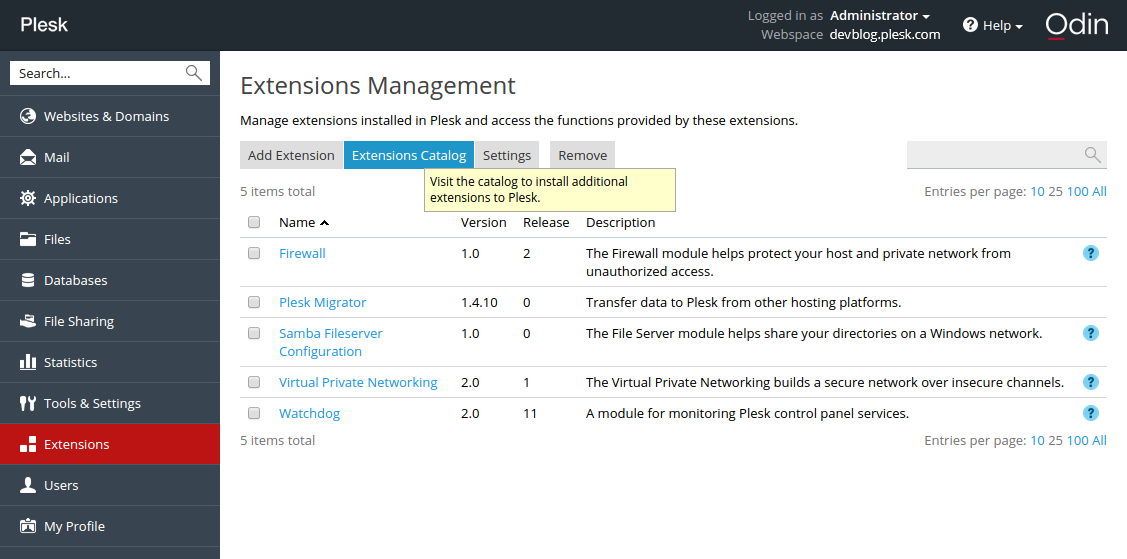This screenshot has width=1127, height=559.
Task: Click the Mail envelope icon in sidebar
Action: click(28, 157)
